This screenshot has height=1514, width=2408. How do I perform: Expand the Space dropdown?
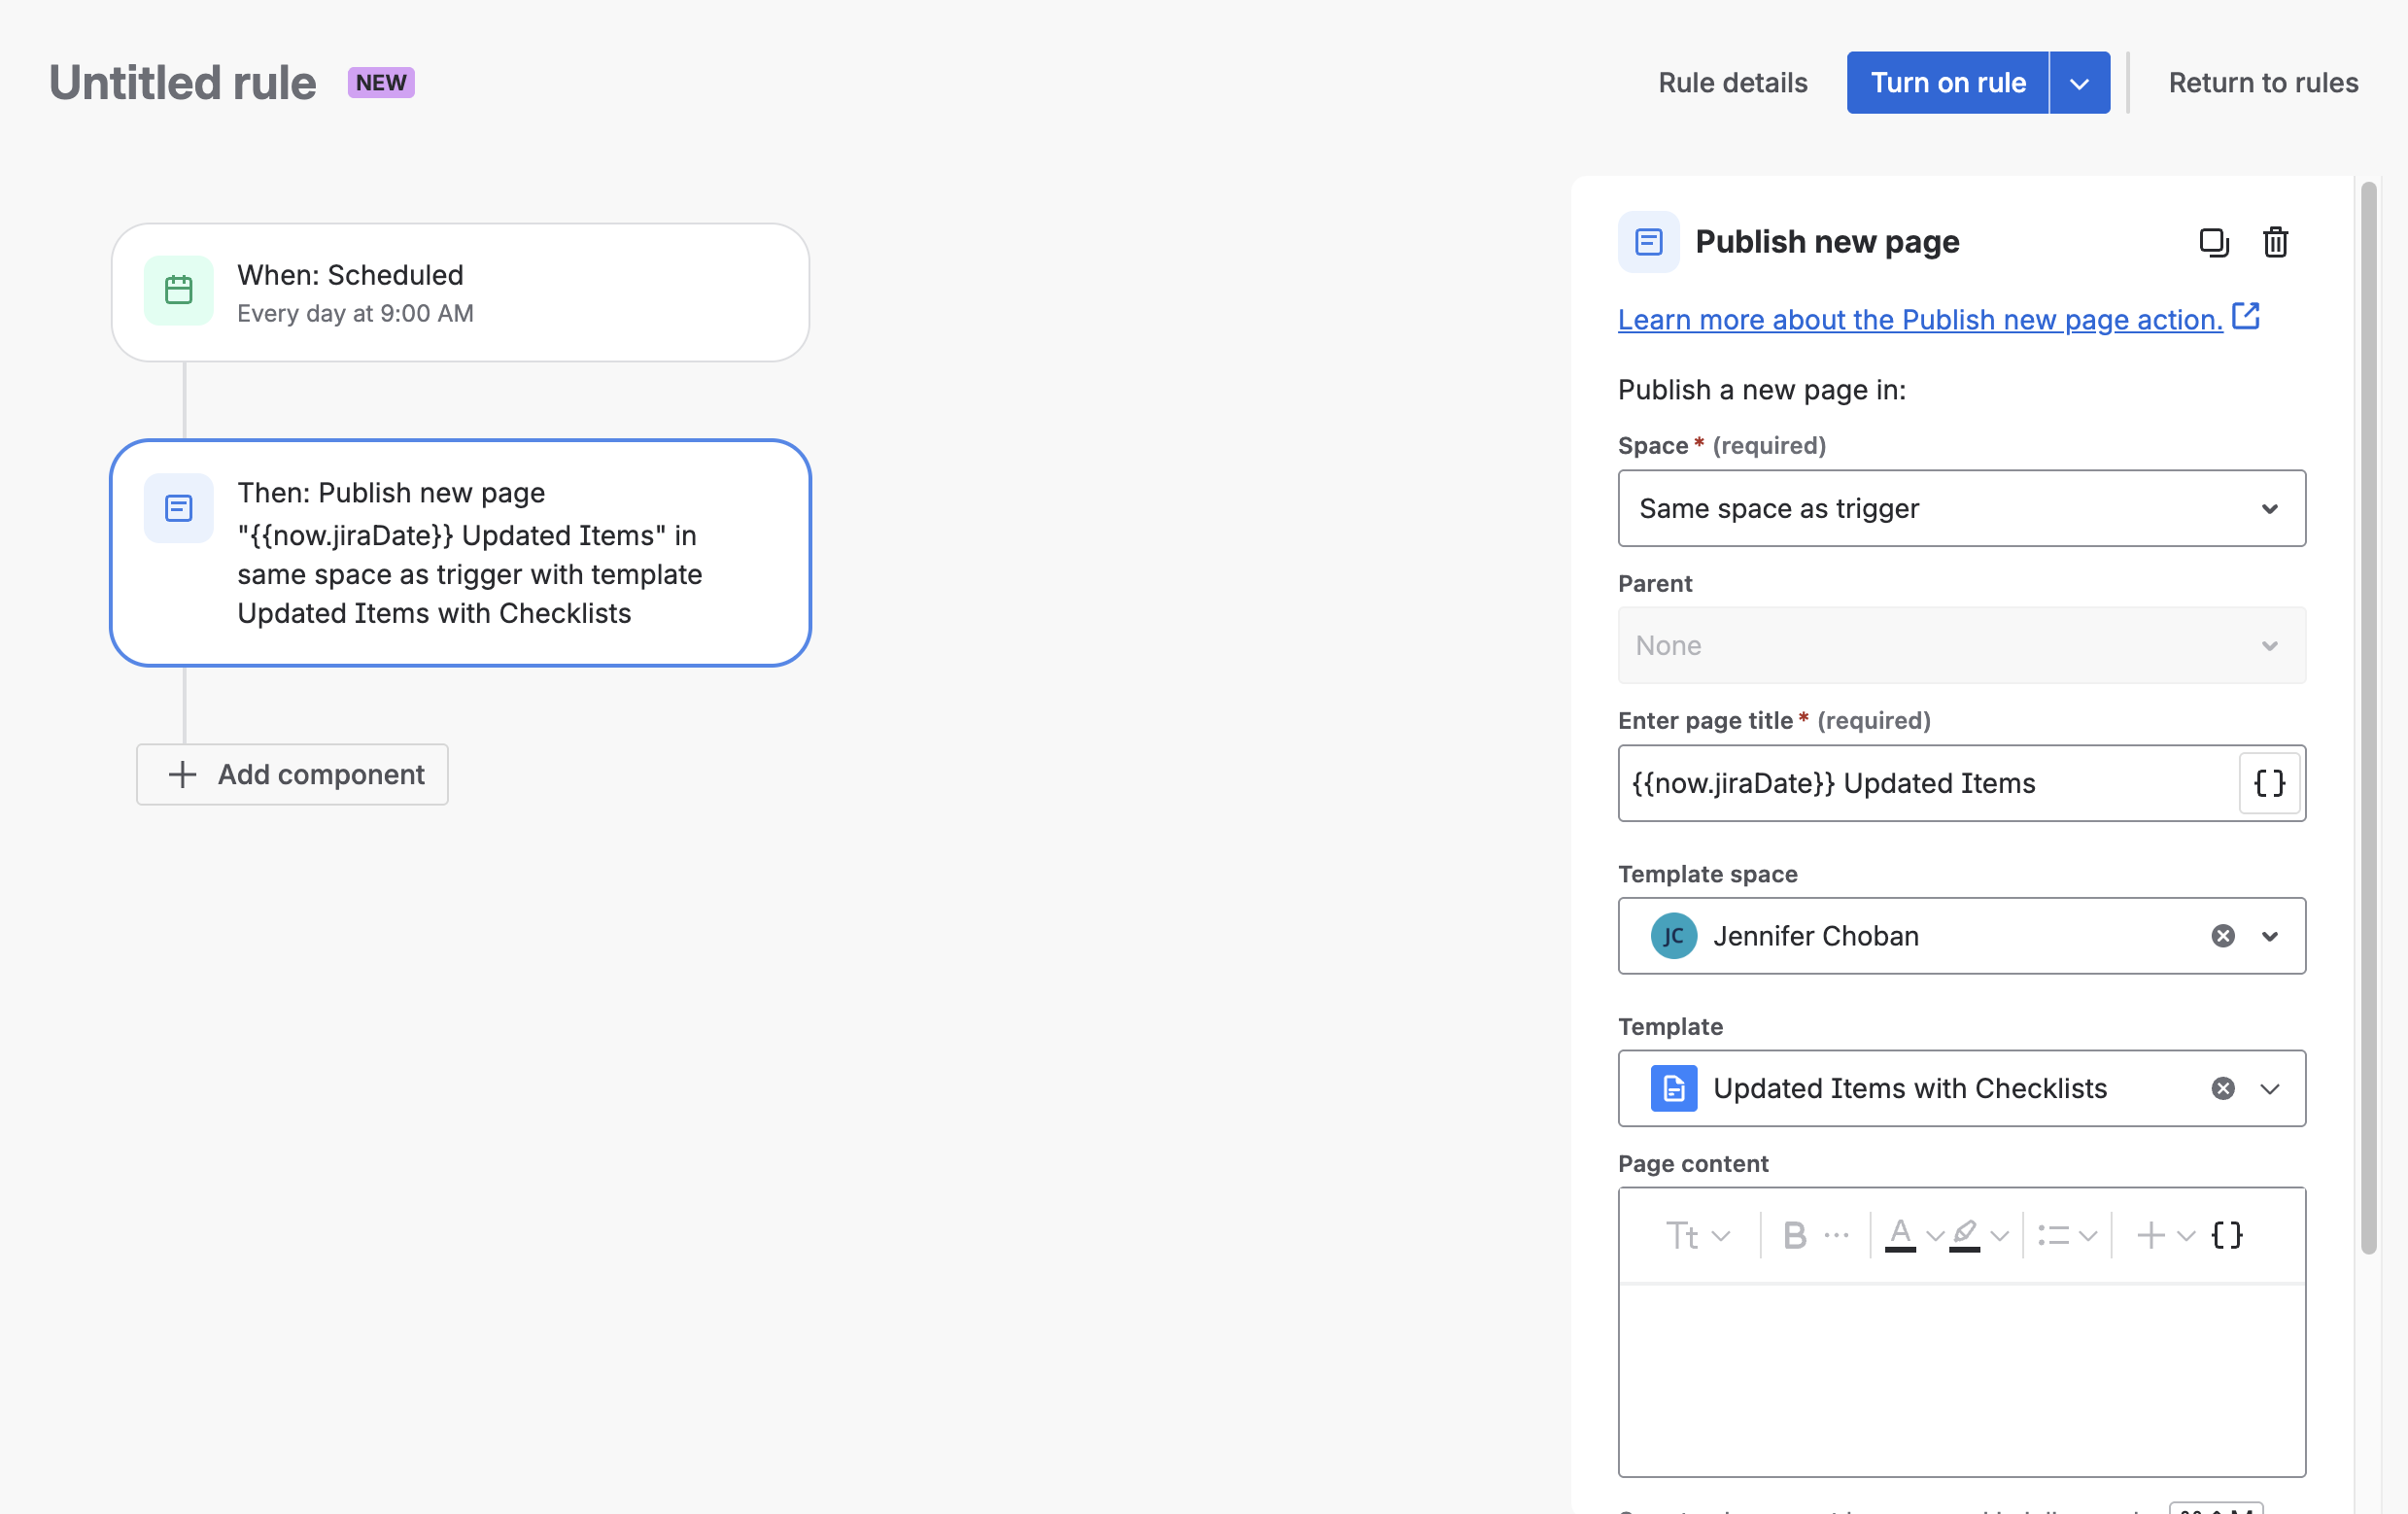click(x=2268, y=509)
